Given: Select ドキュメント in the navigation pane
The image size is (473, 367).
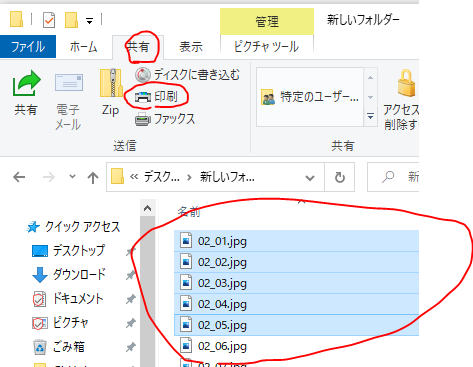Looking at the screenshot, I should click(78, 299).
